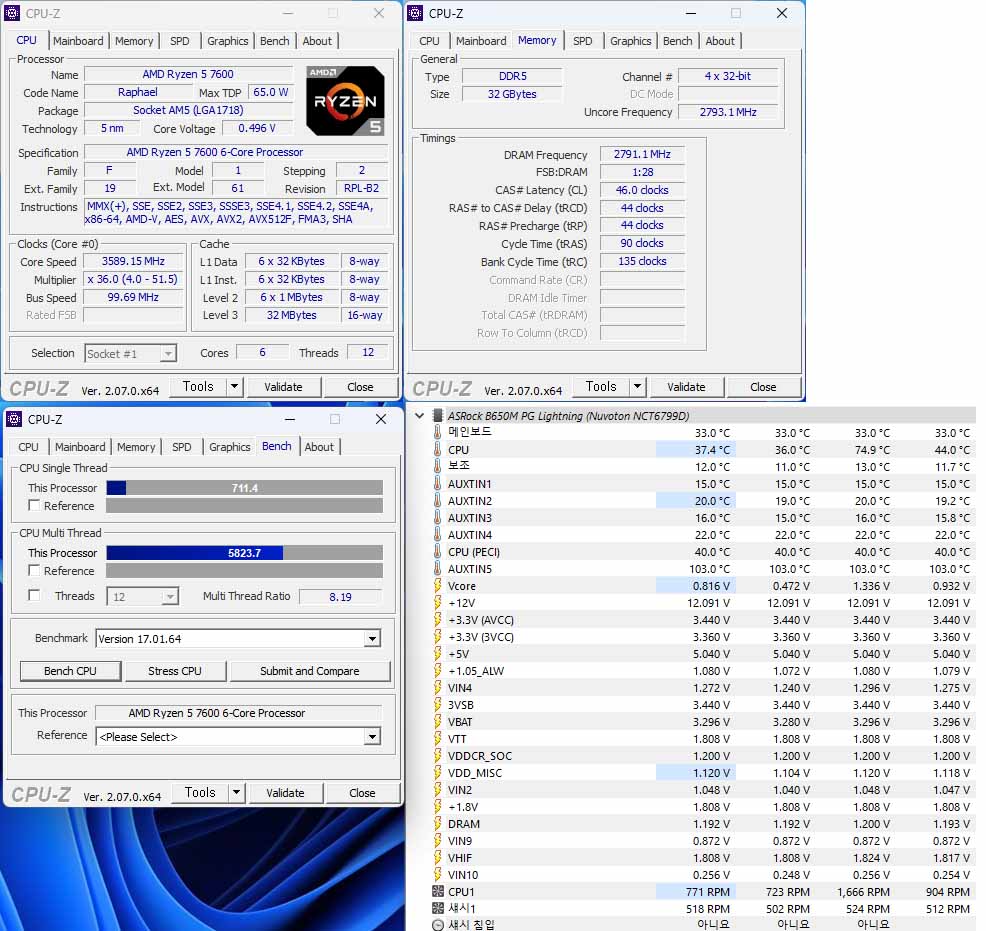Select the CPU1 771 RPM value

pos(695,891)
